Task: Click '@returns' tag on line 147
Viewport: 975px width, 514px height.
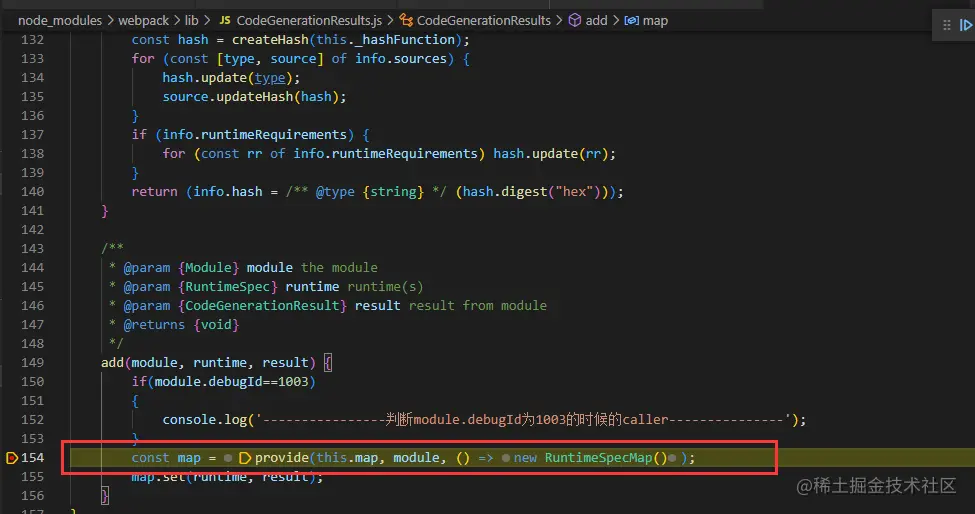Action: coord(154,324)
